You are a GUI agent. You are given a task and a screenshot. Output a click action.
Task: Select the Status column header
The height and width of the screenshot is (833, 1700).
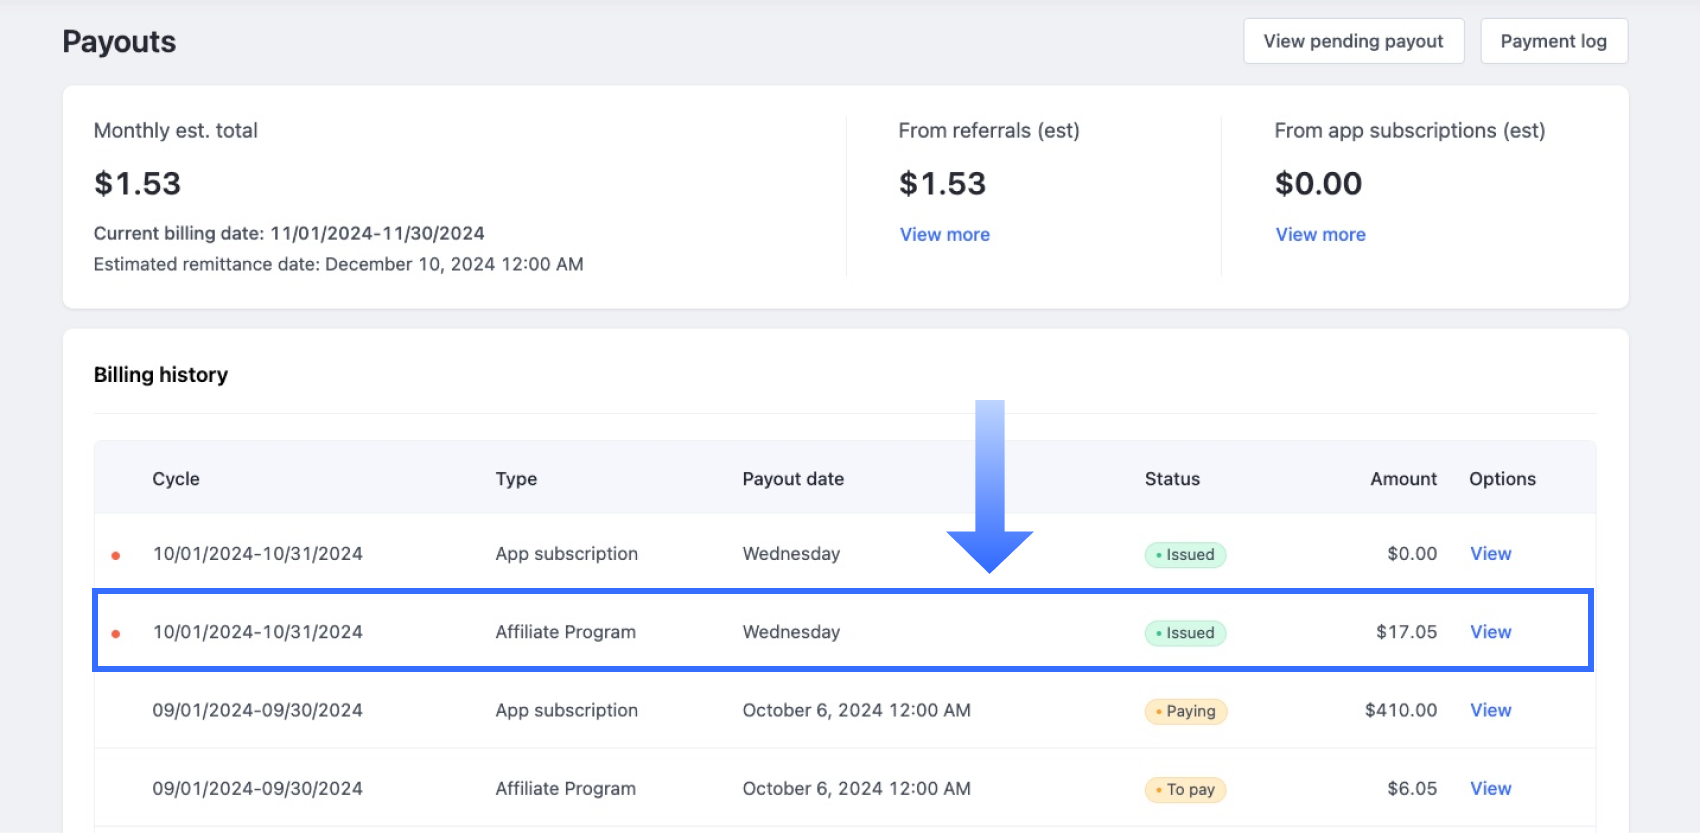click(1172, 479)
